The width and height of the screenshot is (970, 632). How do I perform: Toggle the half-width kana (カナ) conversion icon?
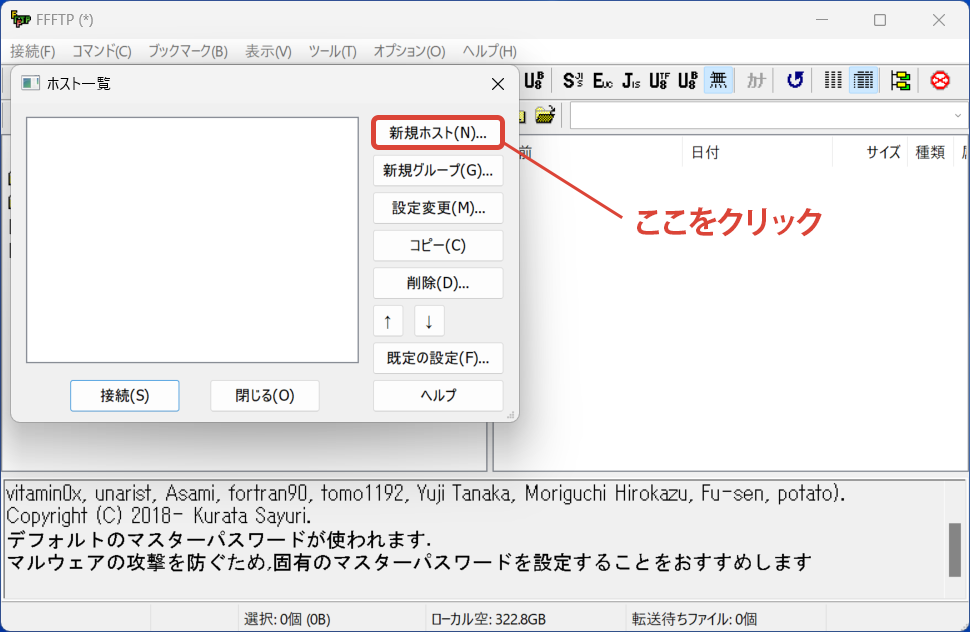tap(755, 80)
